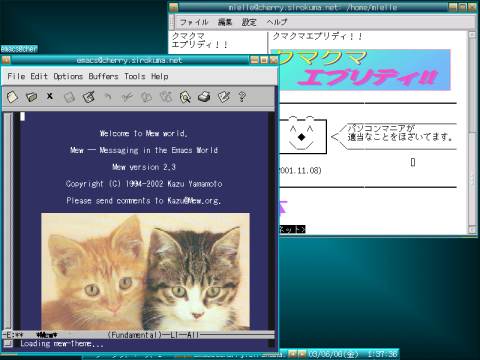This screenshot has width=480, height=360.
Task: Click the first small pager button on taskbar
Action: pyautogui.click(x=292, y=353)
